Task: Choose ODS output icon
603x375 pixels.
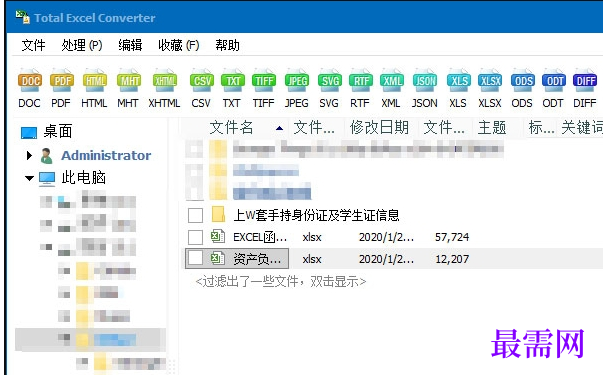Action: pyautogui.click(x=523, y=81)
